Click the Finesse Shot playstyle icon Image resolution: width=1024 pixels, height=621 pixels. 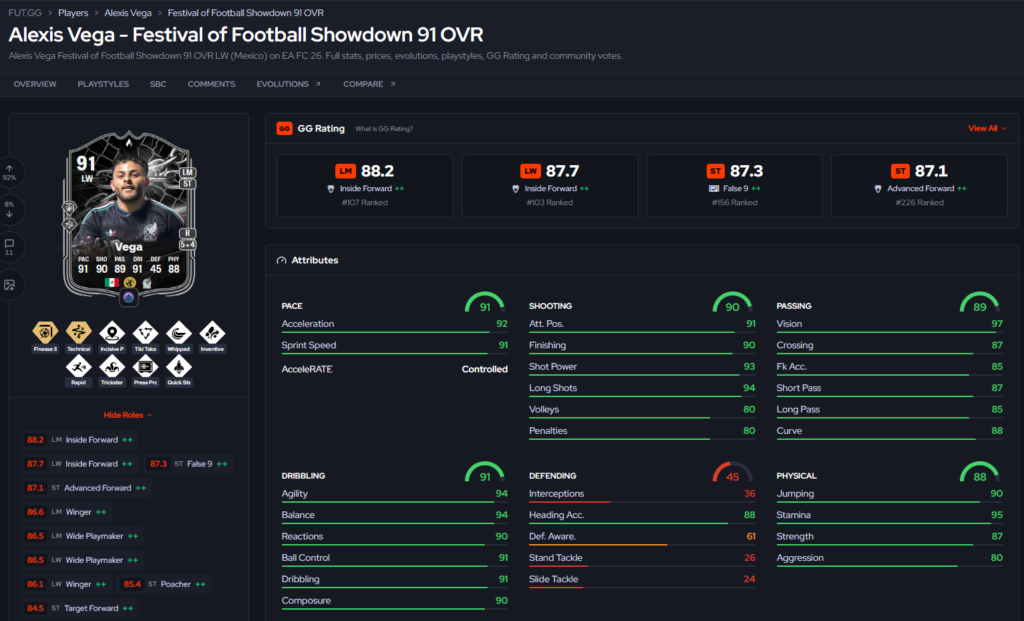point(45,333)
